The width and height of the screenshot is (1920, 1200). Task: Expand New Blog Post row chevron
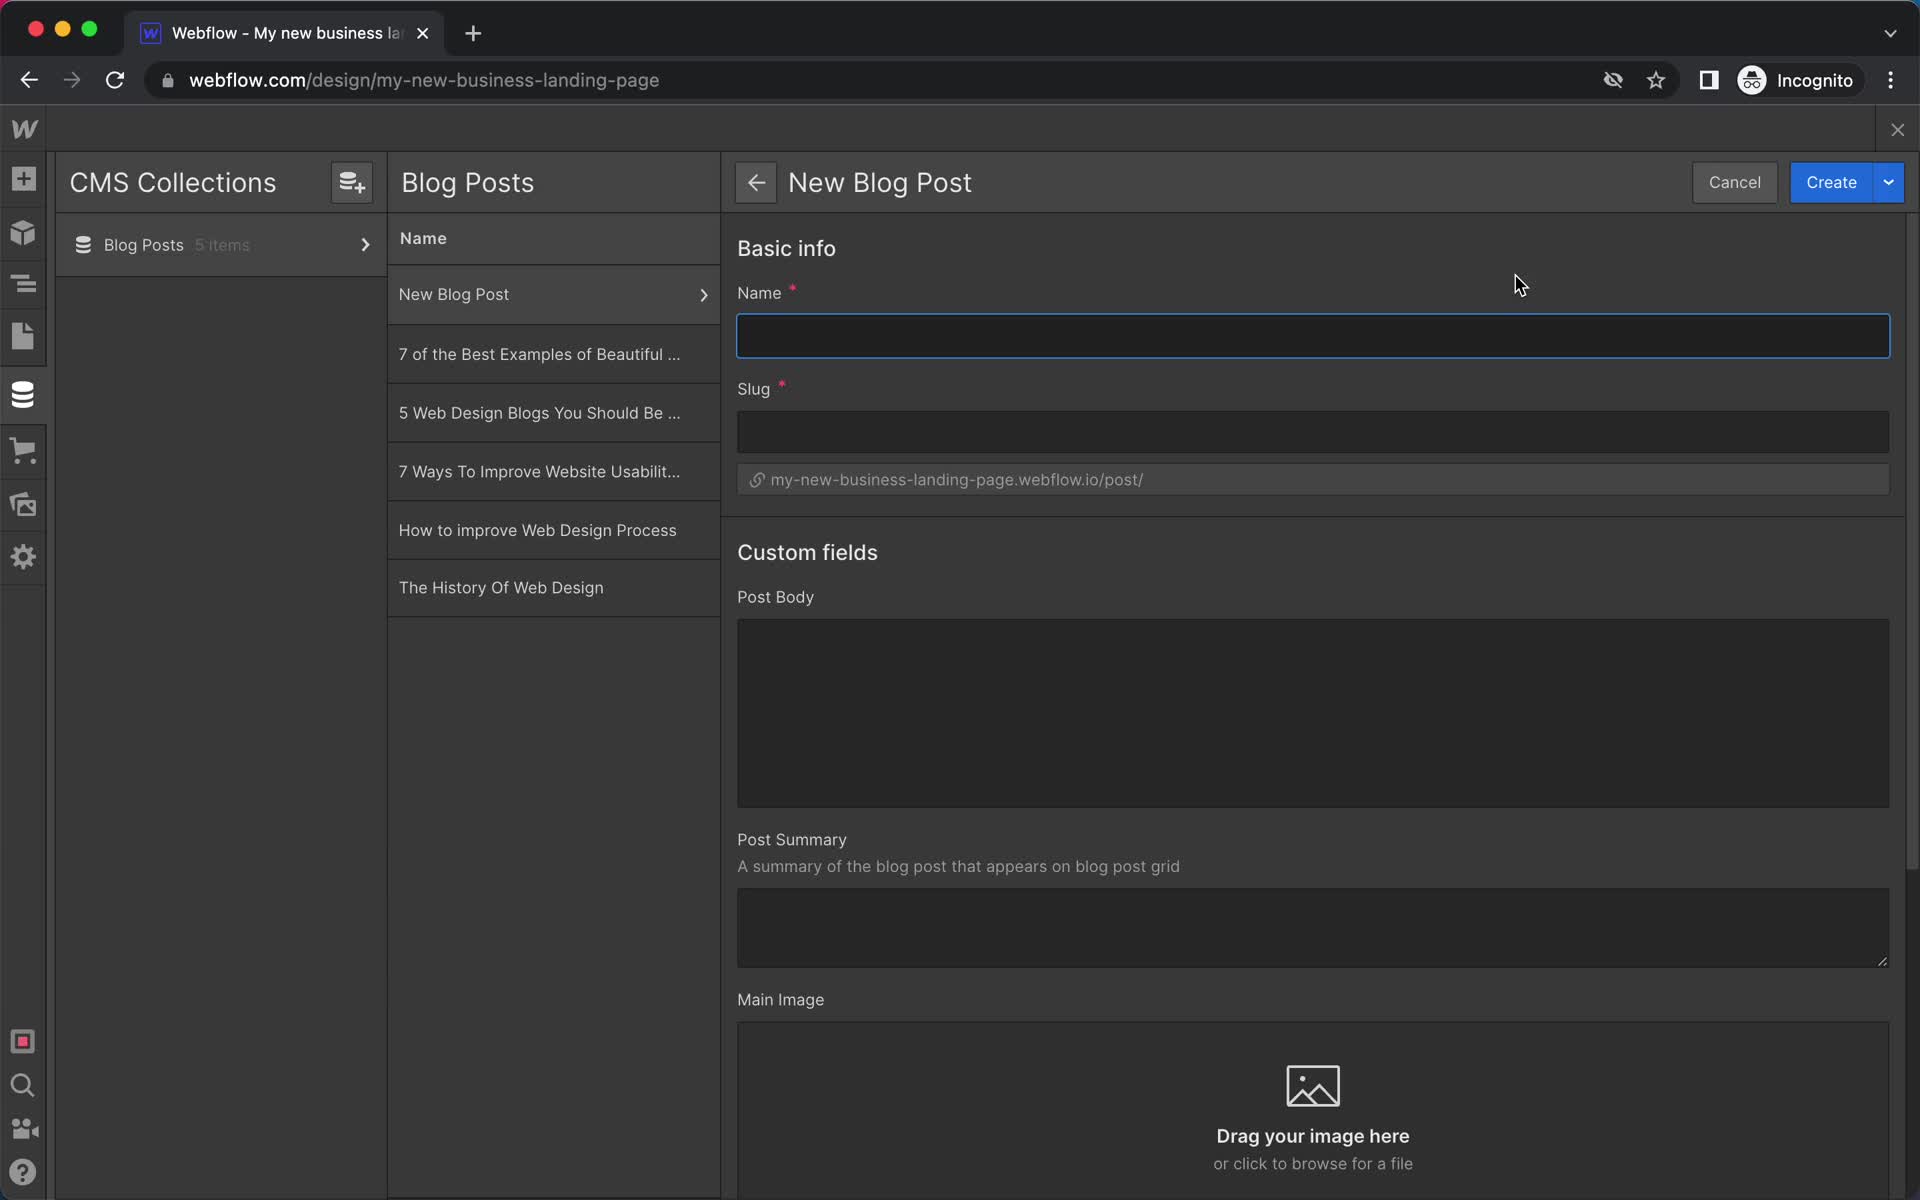(703, 295)
